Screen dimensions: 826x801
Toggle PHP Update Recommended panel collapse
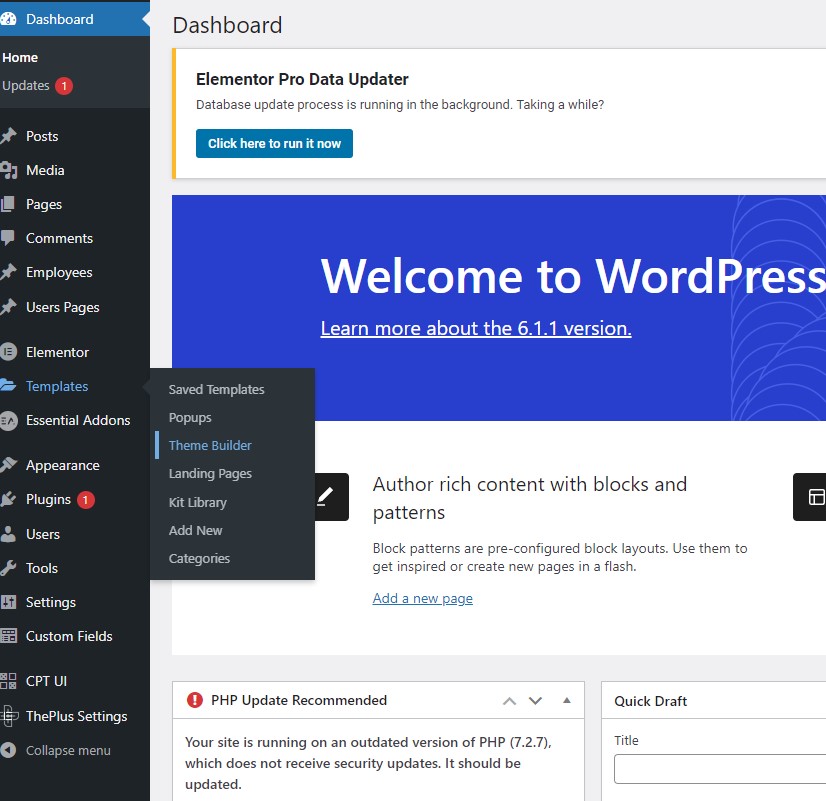(x=567, y=700)
